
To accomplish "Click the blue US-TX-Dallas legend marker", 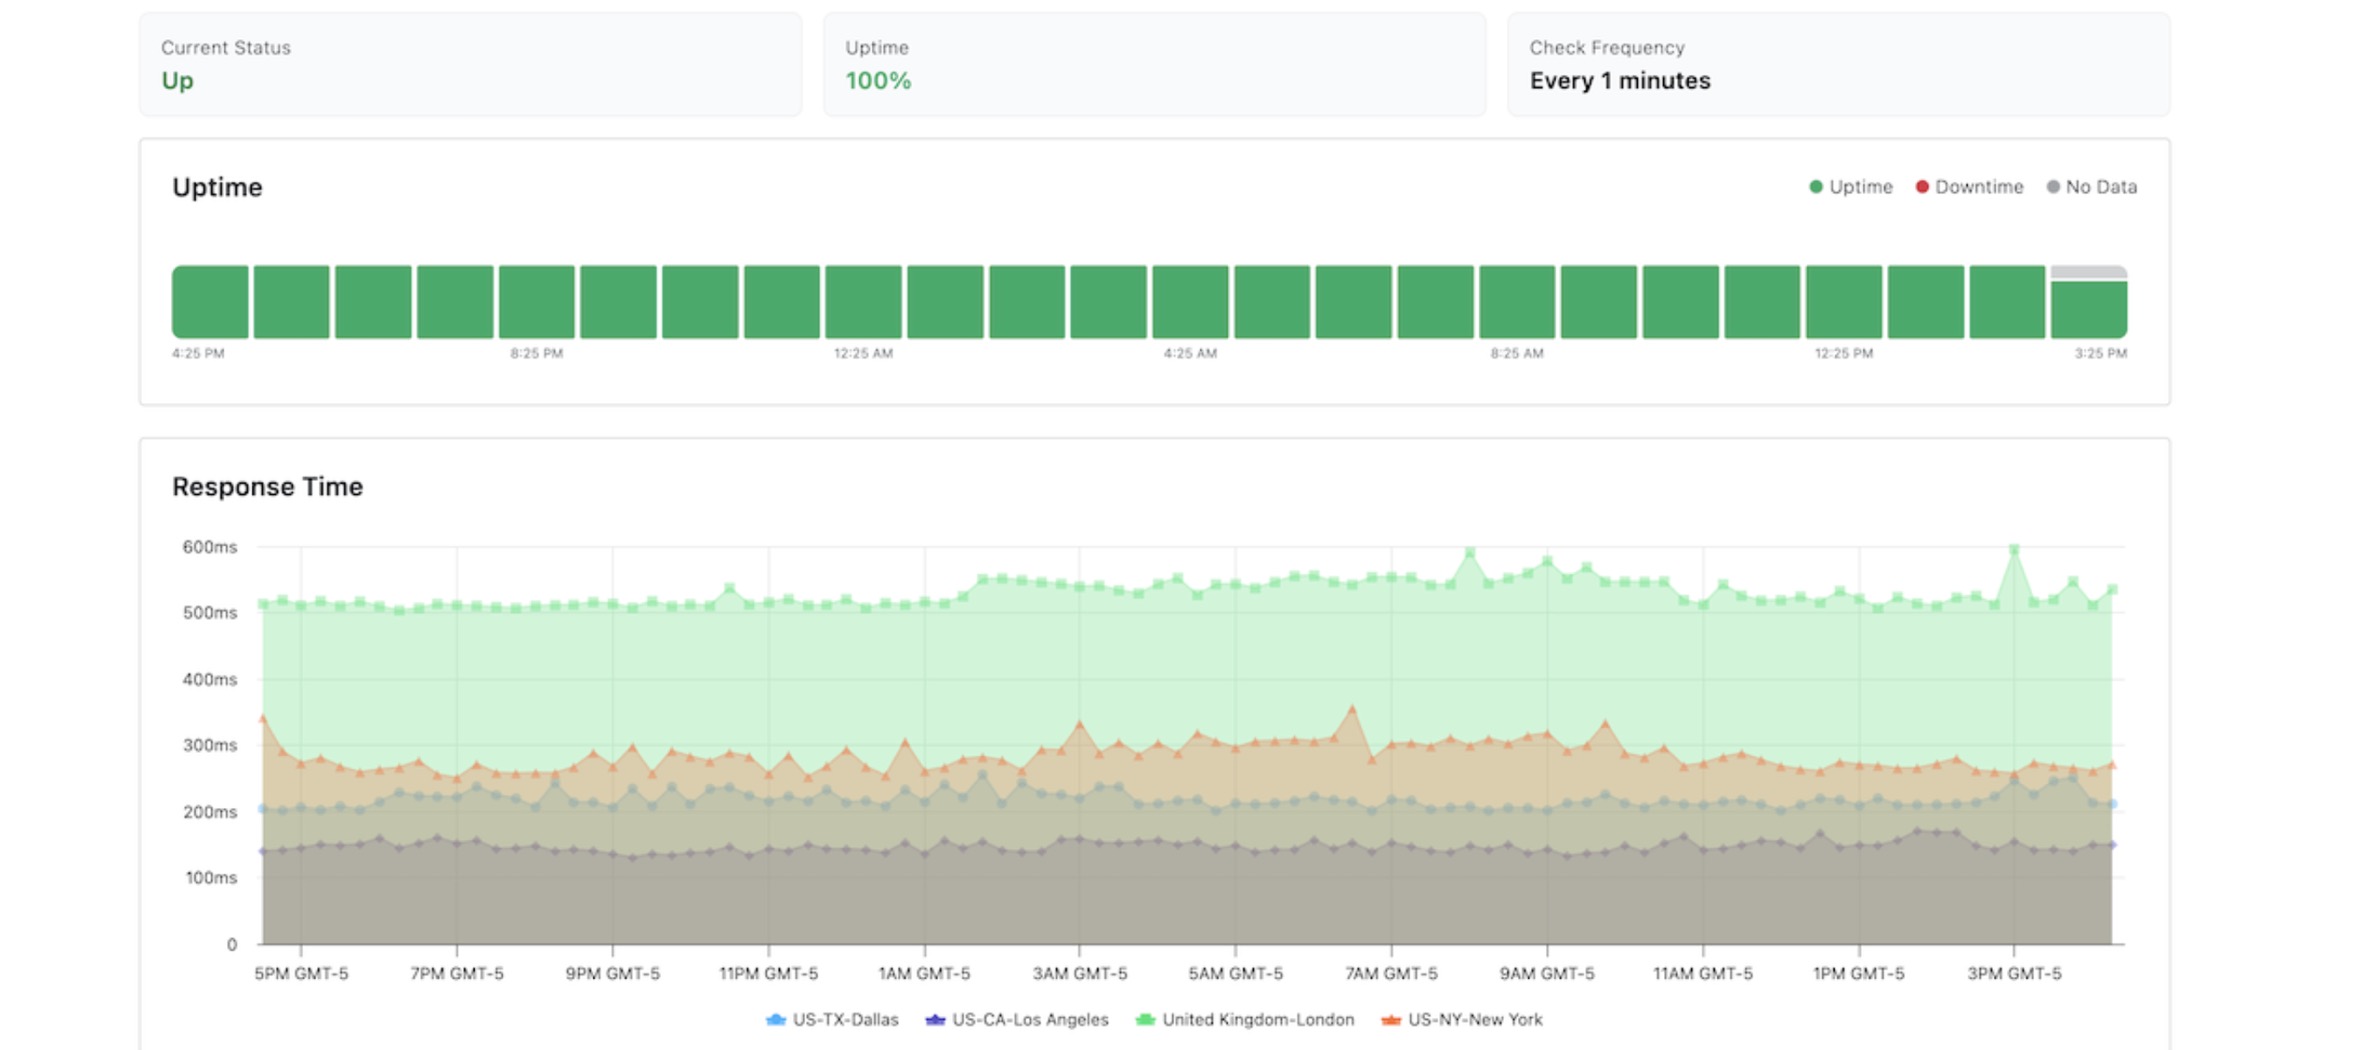I will pos(775,1019).
